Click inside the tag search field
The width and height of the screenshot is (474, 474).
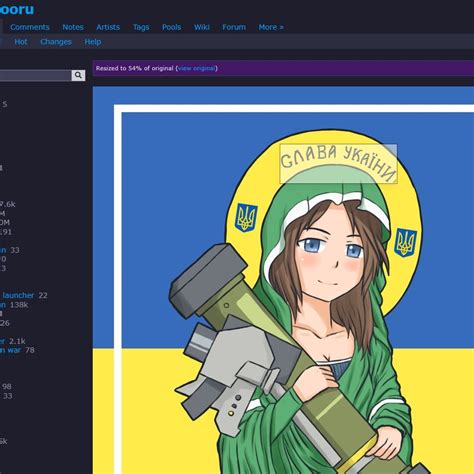click(35, 75)
